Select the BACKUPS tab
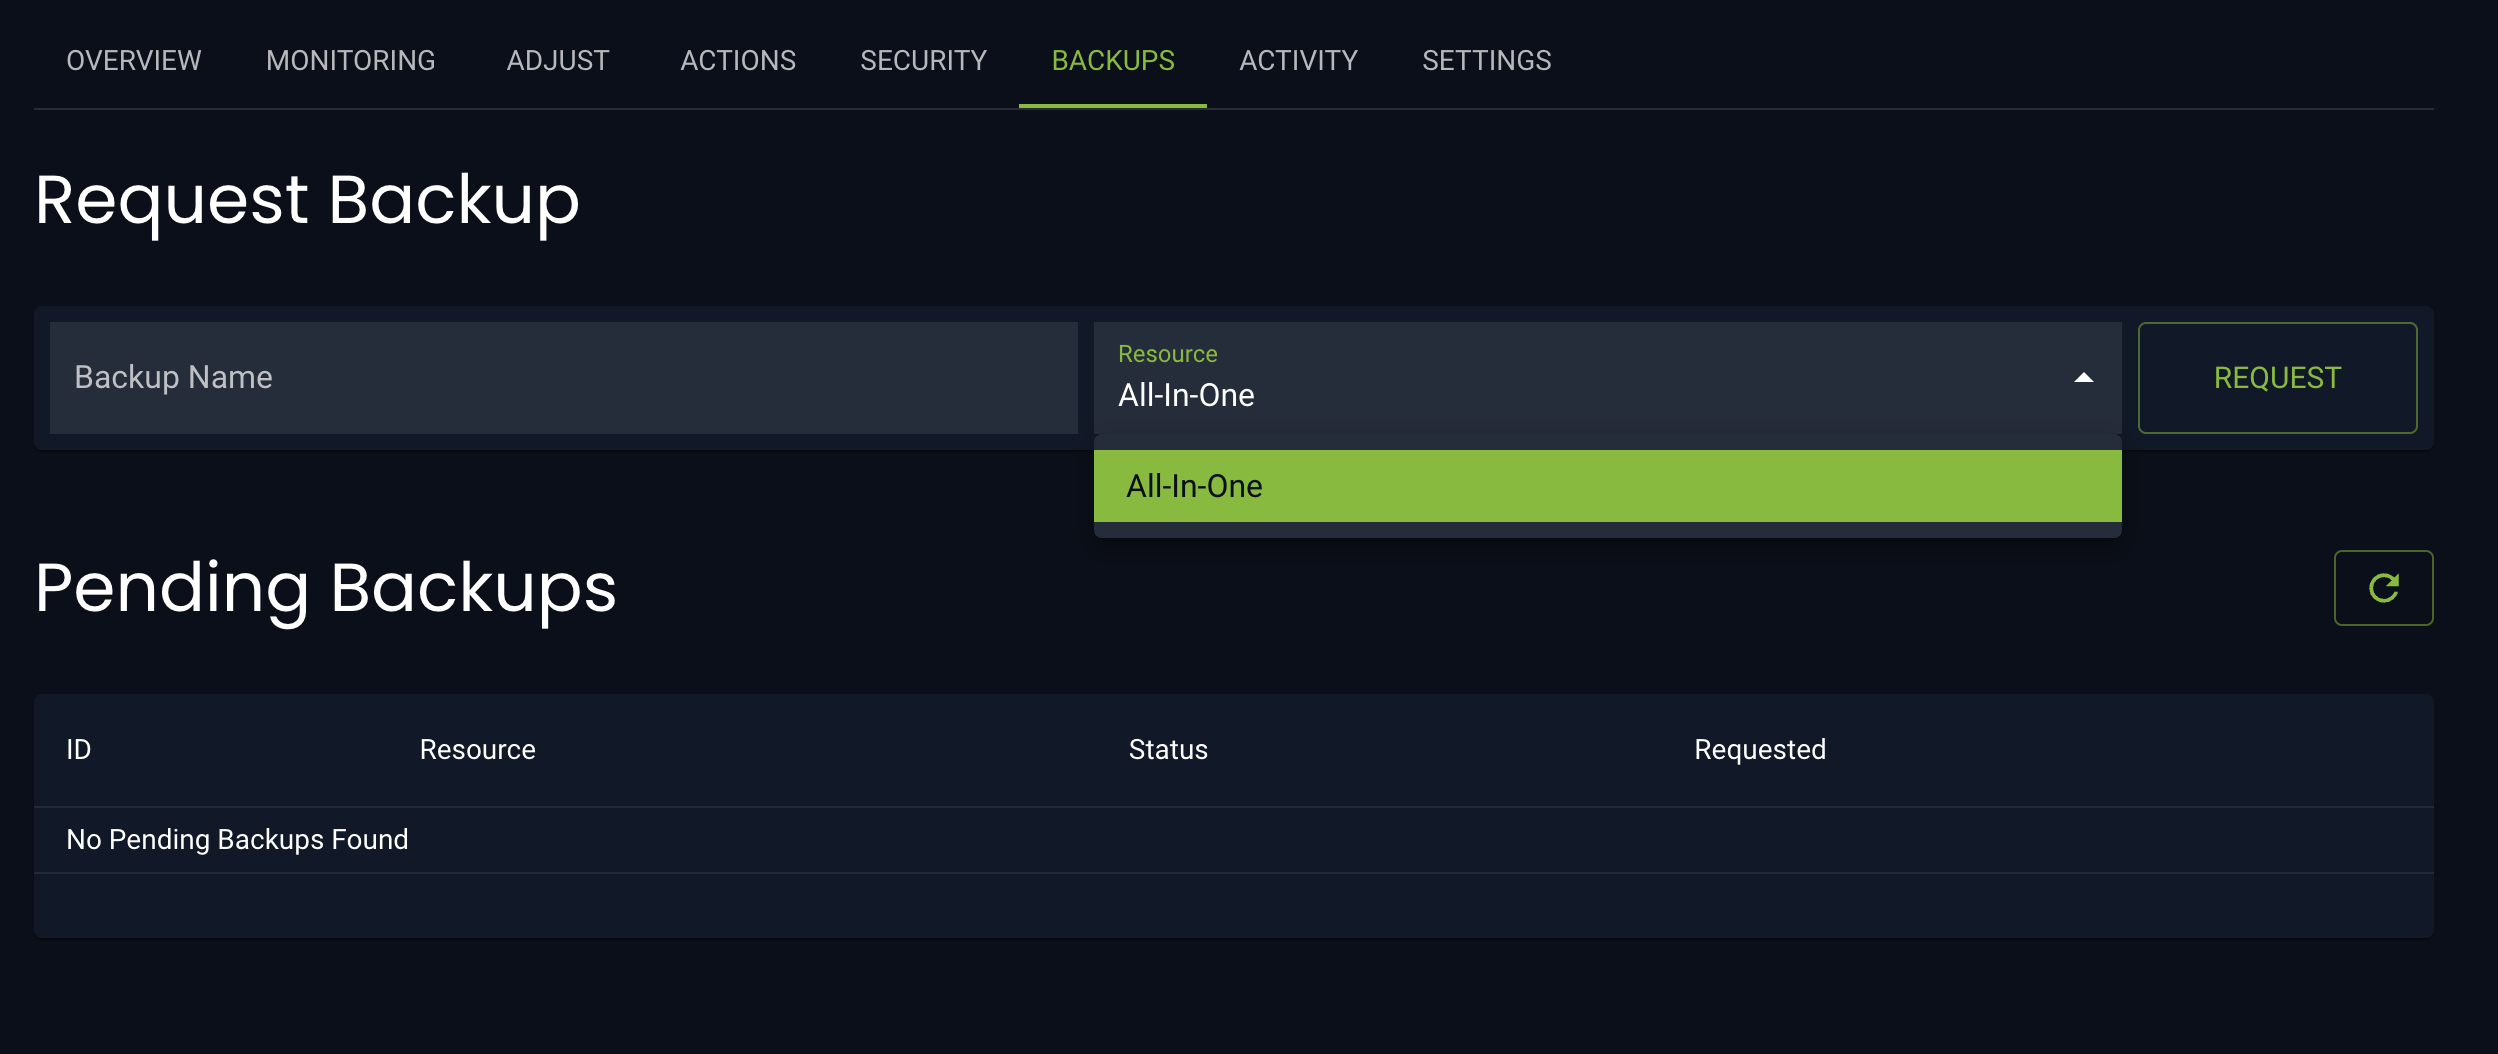Viewport: 2498px width, 1054px height. coord(1112,61)
